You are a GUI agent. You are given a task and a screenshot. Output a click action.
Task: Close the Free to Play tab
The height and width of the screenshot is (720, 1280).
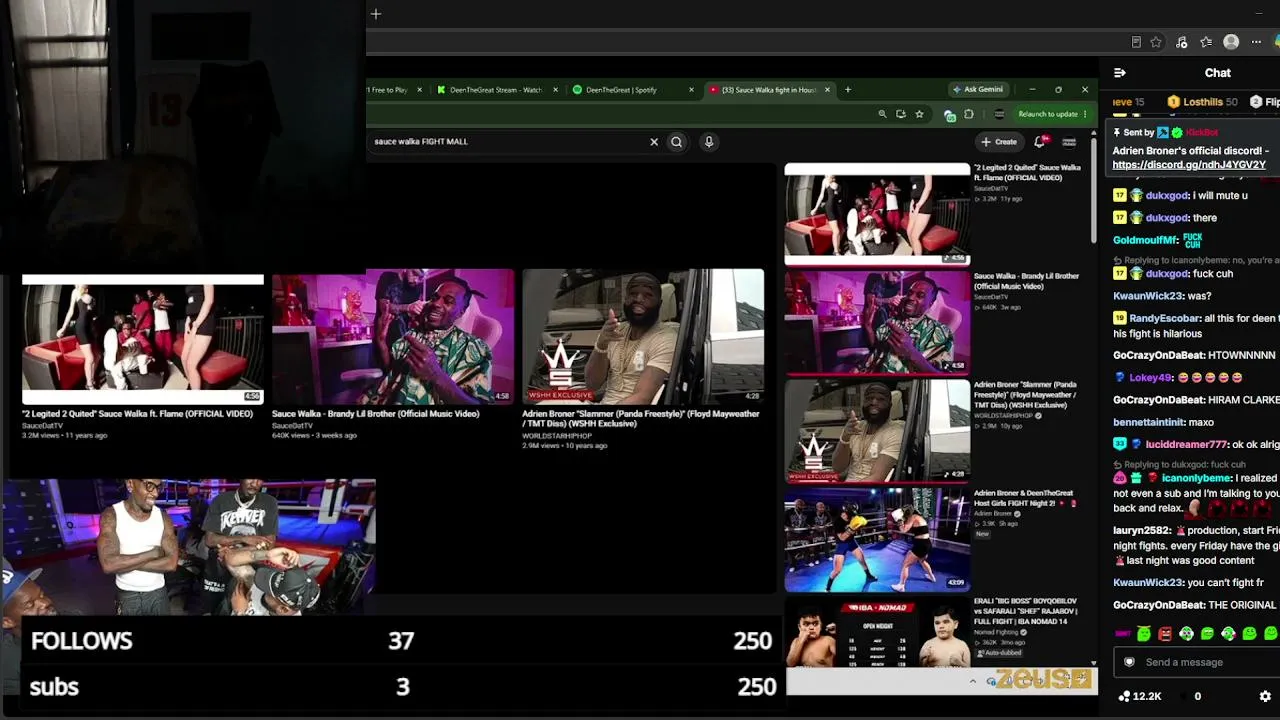point(419,90)
